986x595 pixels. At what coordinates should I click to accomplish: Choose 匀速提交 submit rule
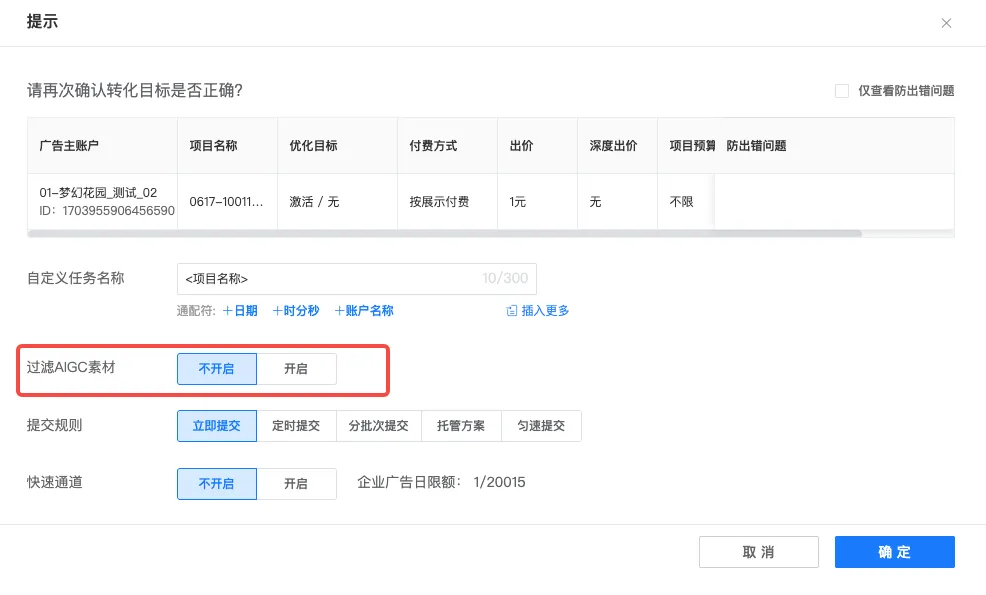(541, 426)
